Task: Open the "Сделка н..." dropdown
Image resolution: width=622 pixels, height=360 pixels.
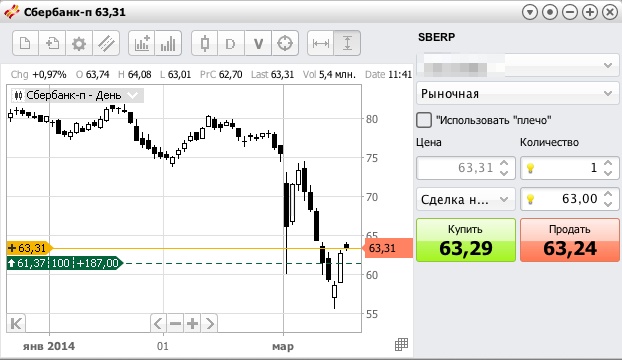Action: (466, 199)
